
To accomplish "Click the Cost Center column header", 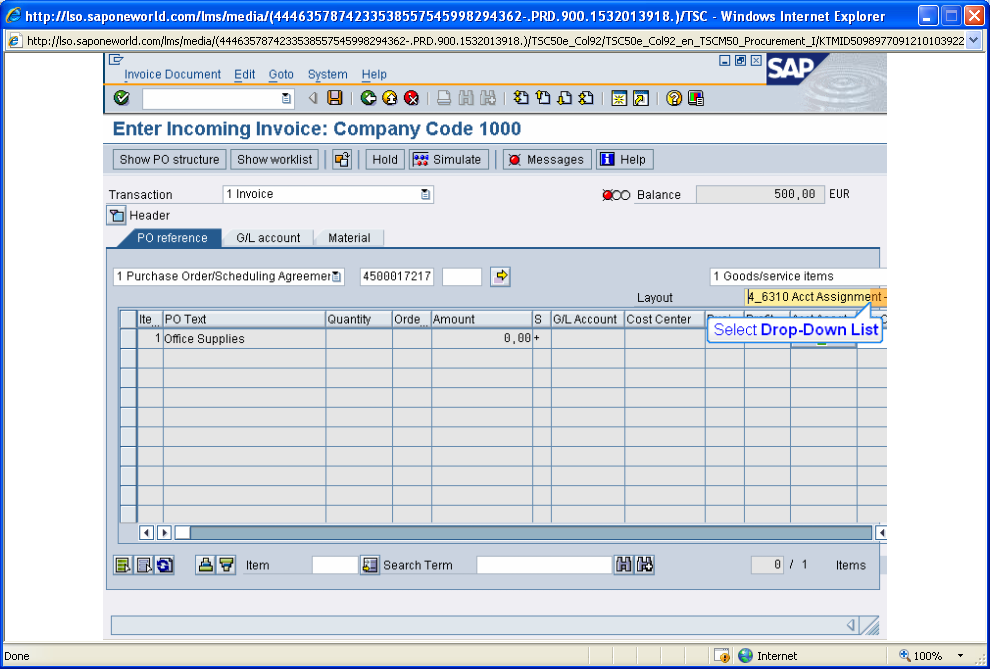I will coord(665,319).
